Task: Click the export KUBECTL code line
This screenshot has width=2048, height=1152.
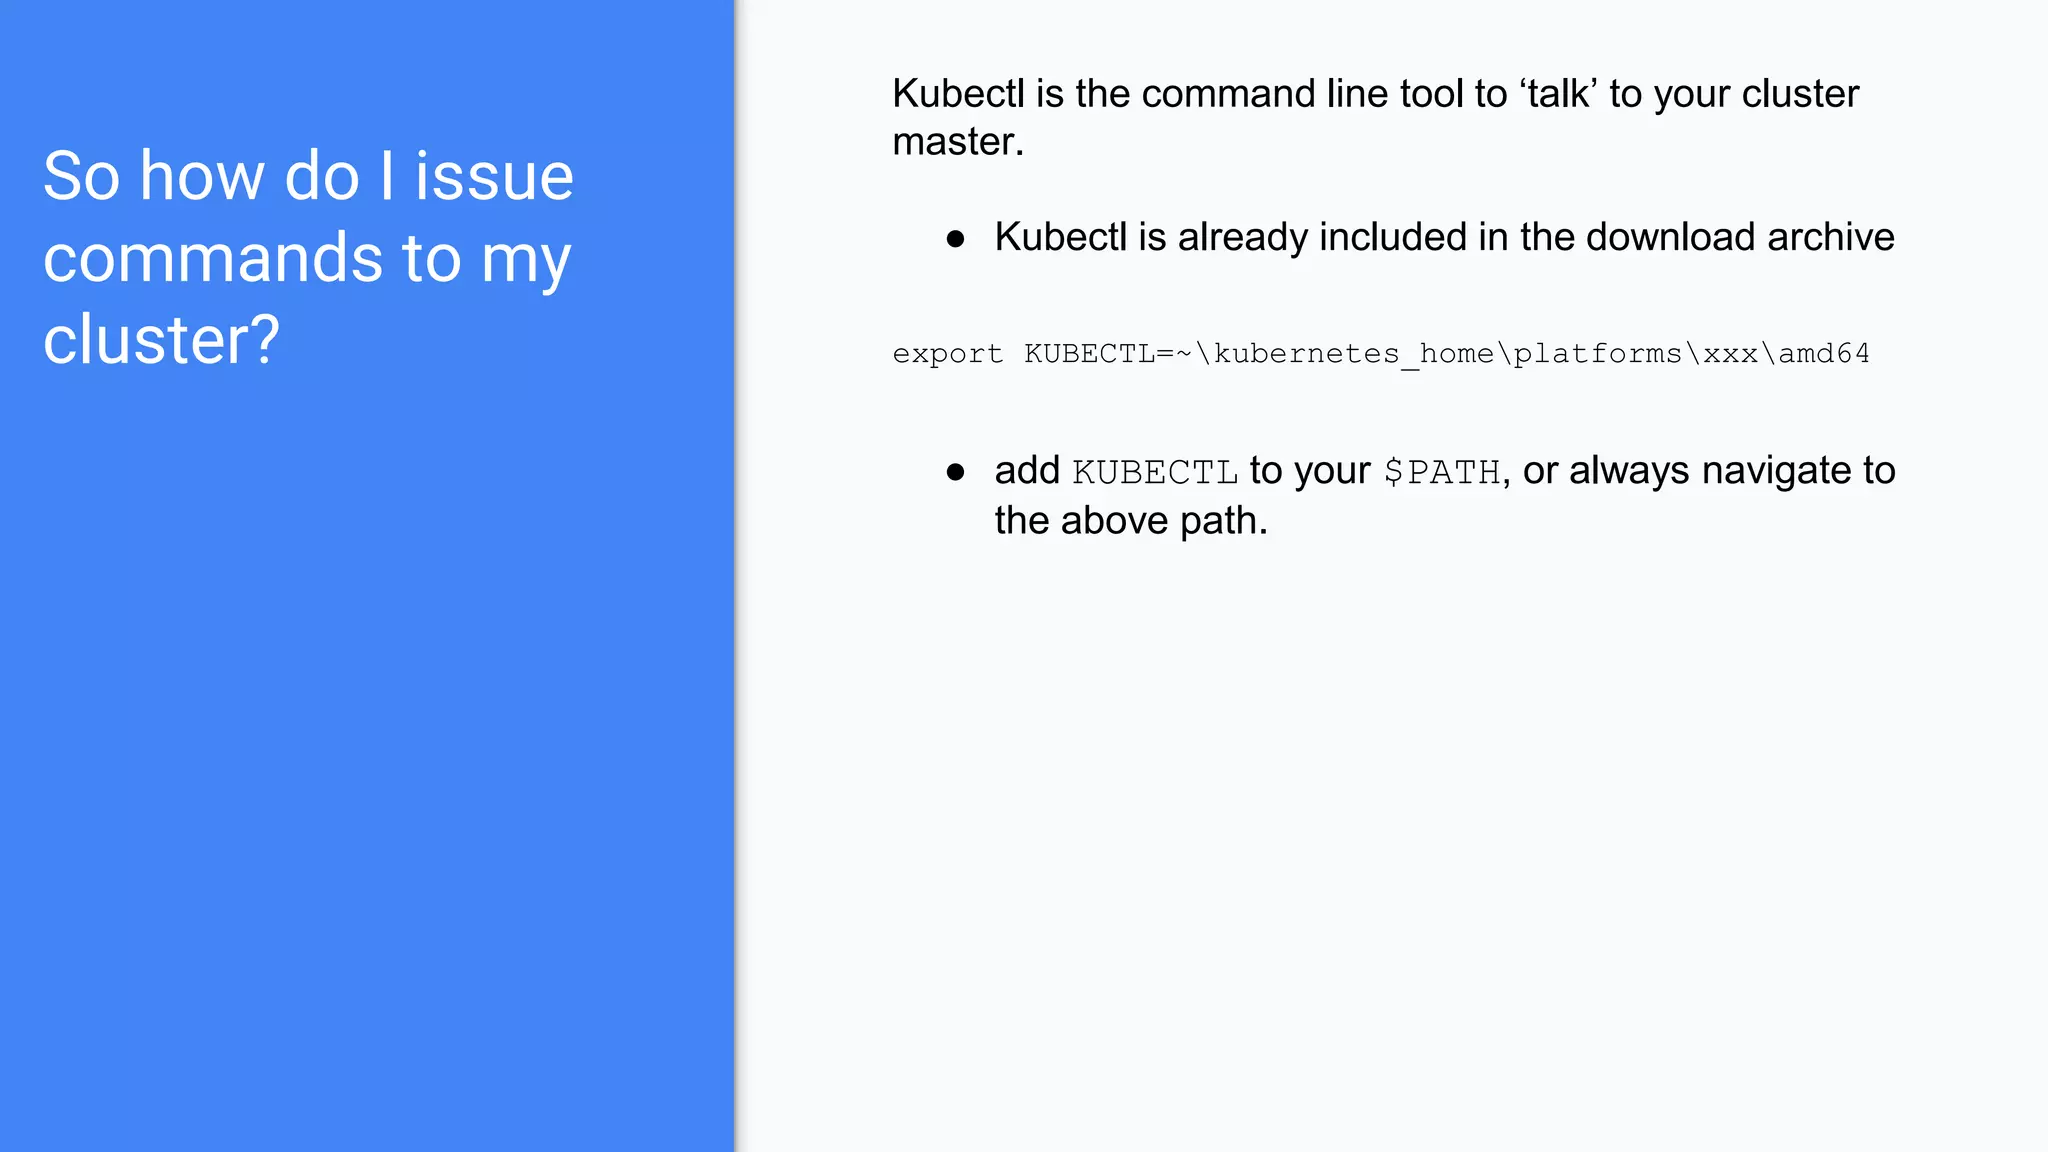Action: (1380, 354)
